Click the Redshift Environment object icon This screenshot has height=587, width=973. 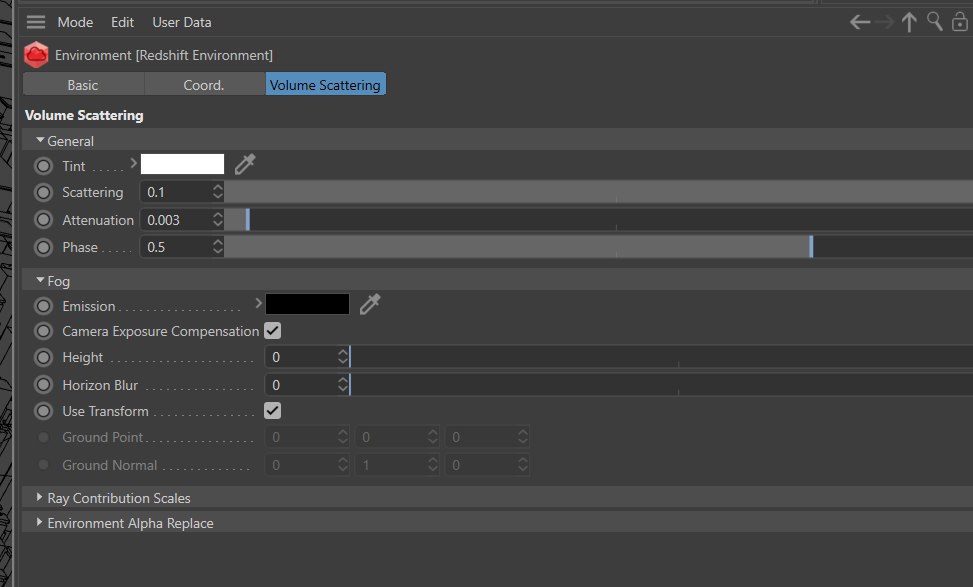click(36, 55)
